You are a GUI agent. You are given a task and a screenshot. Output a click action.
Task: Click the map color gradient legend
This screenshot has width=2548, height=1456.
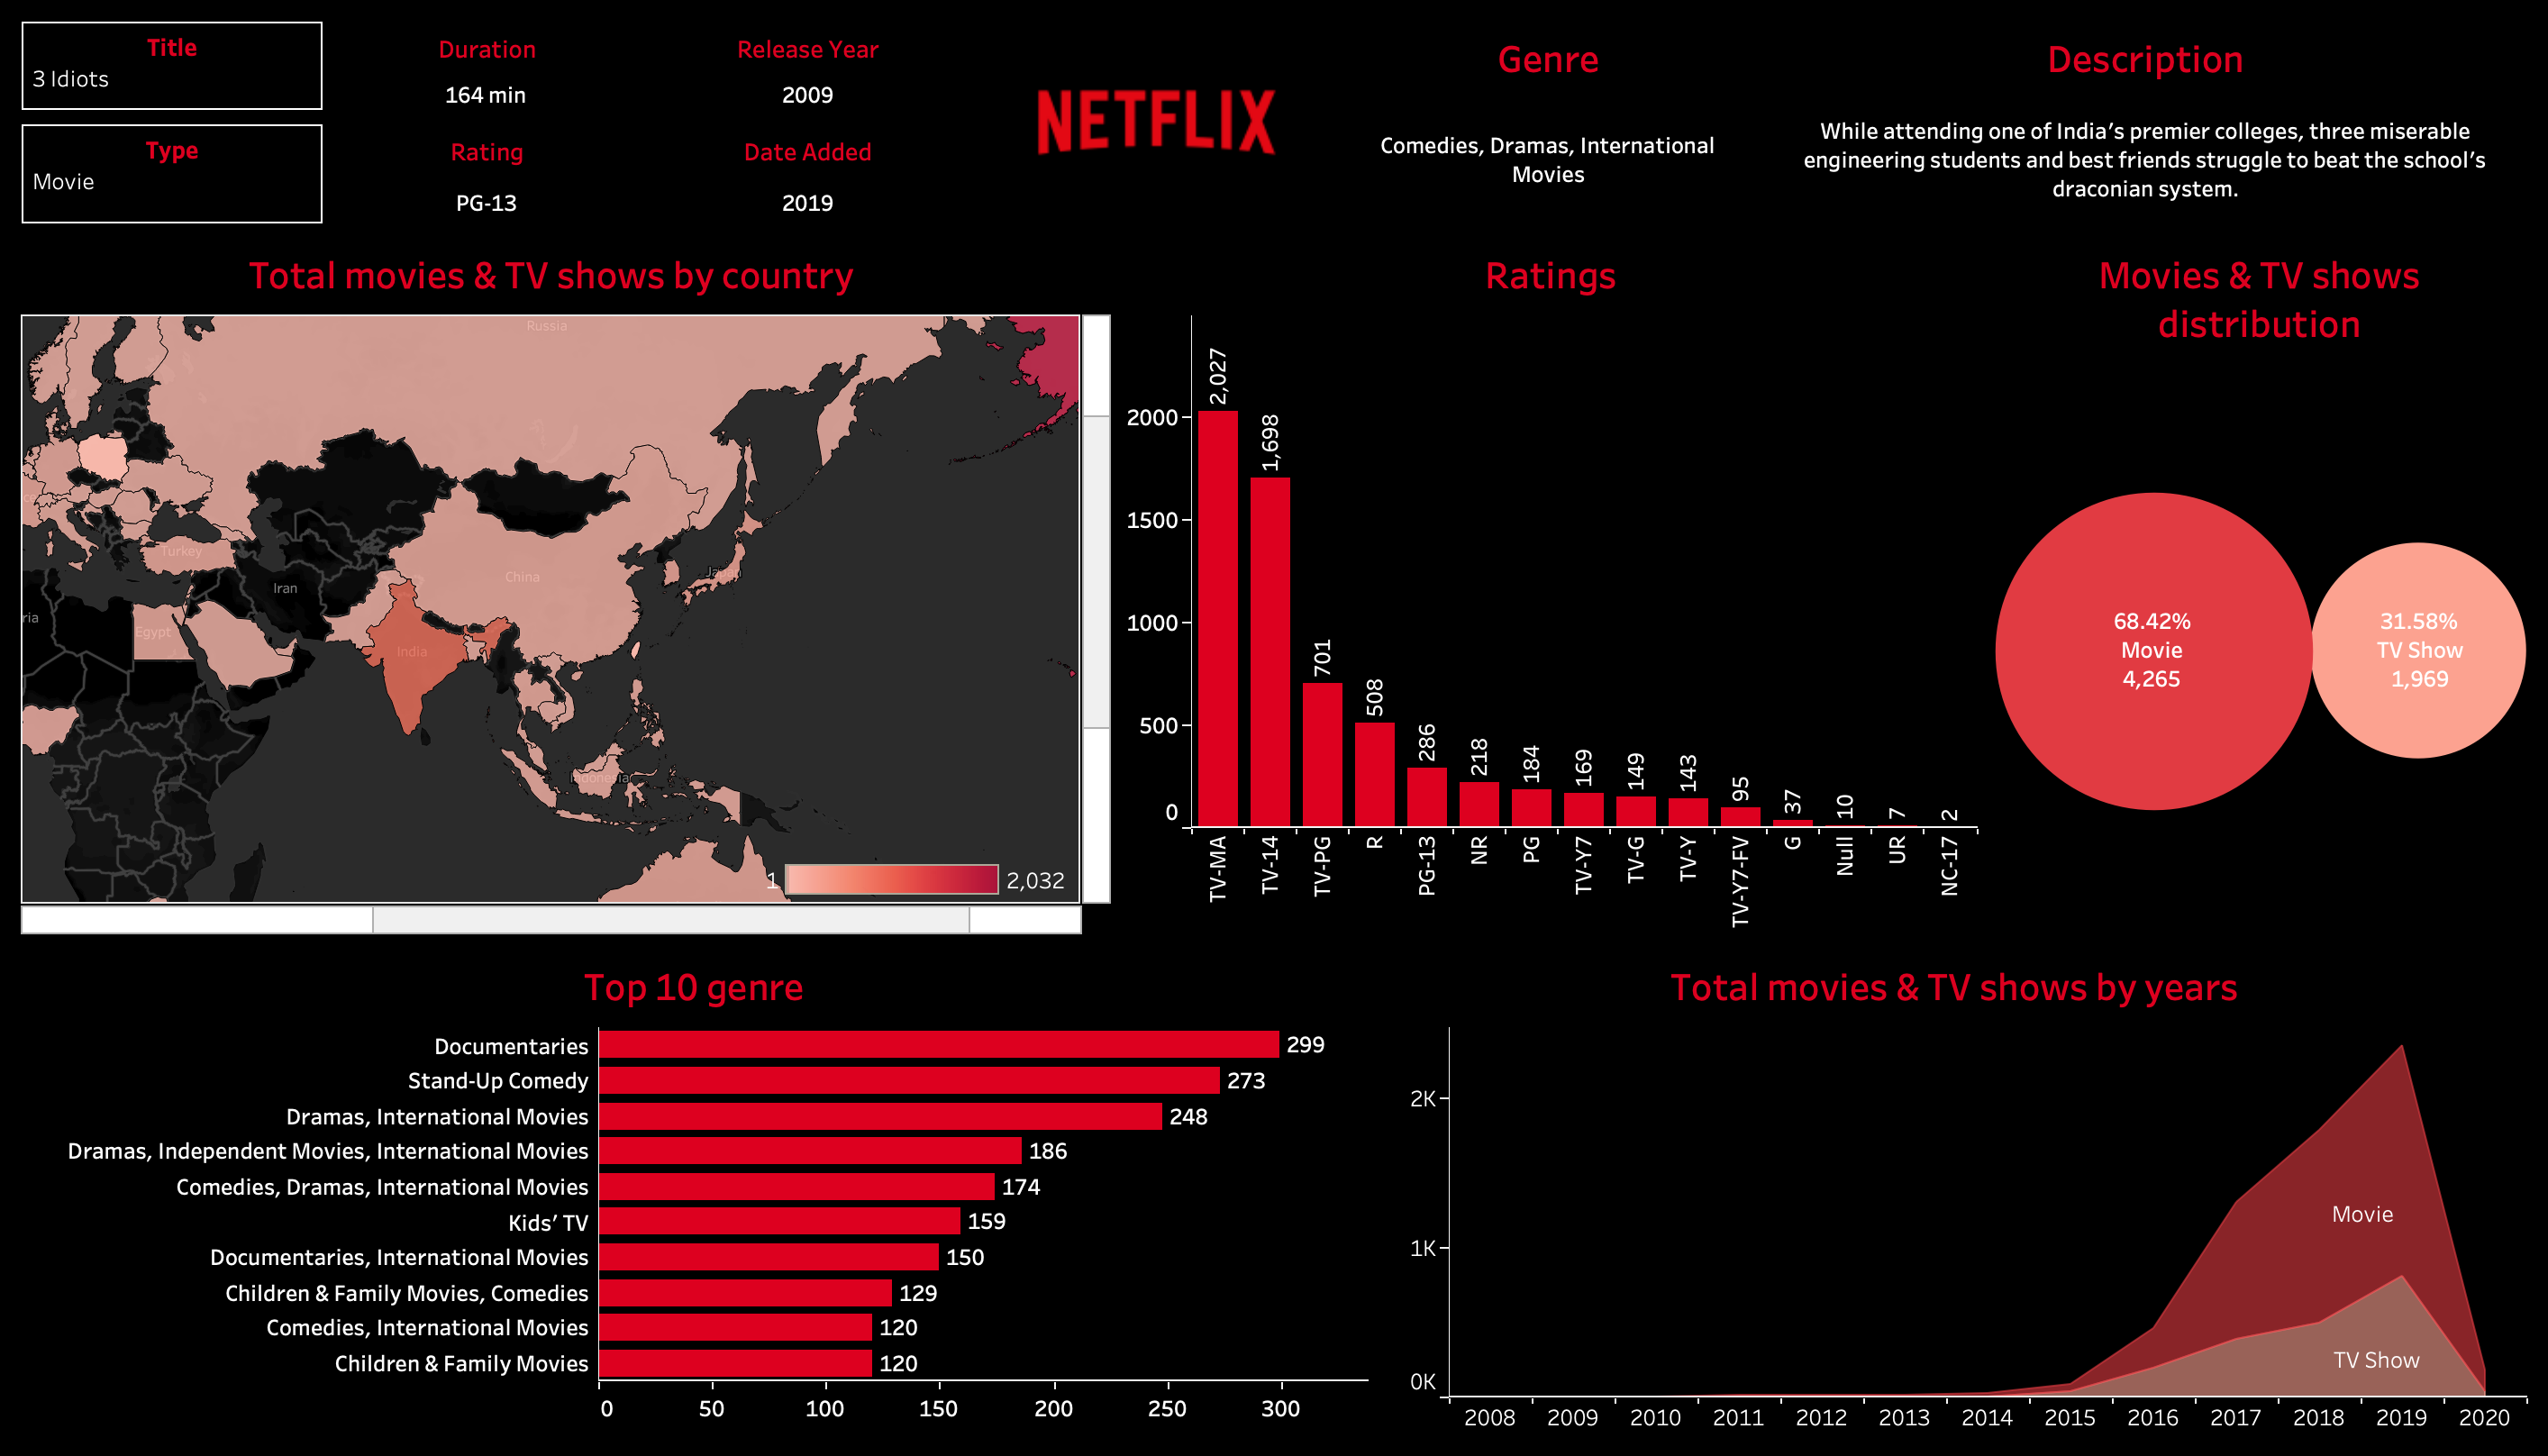tap(892, 879)
